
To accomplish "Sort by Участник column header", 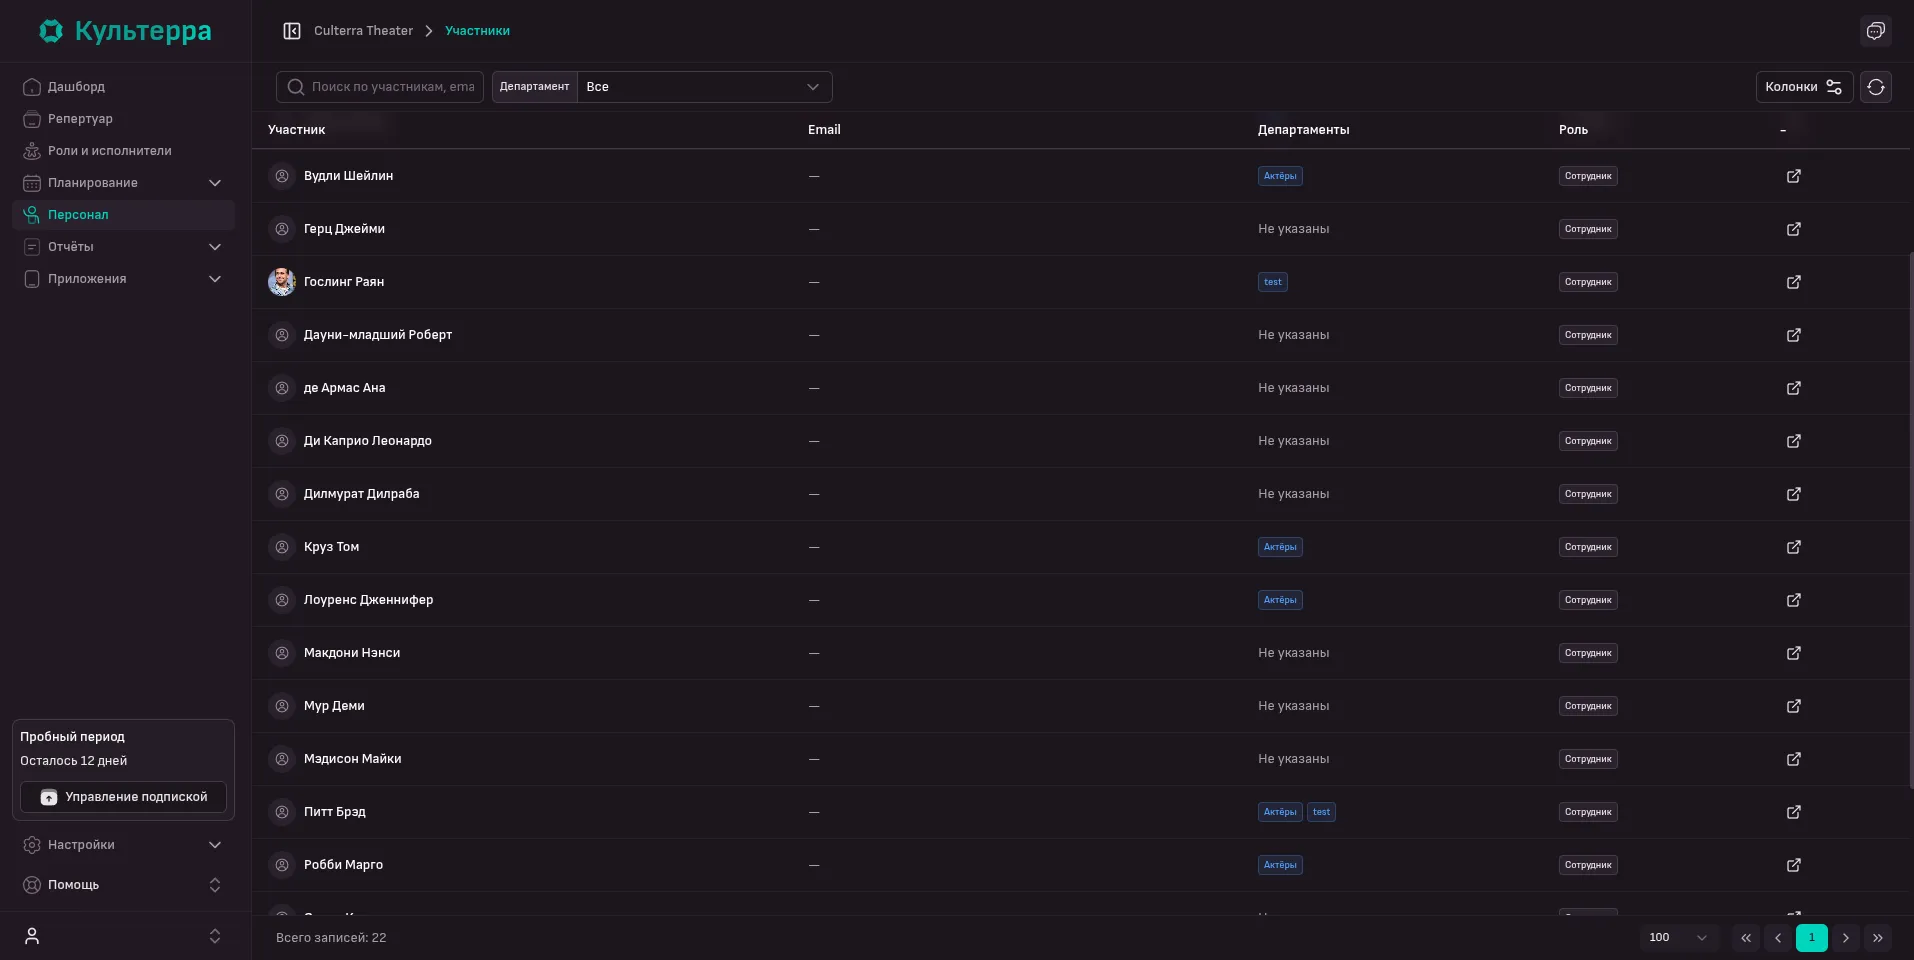I will (297, 130).
